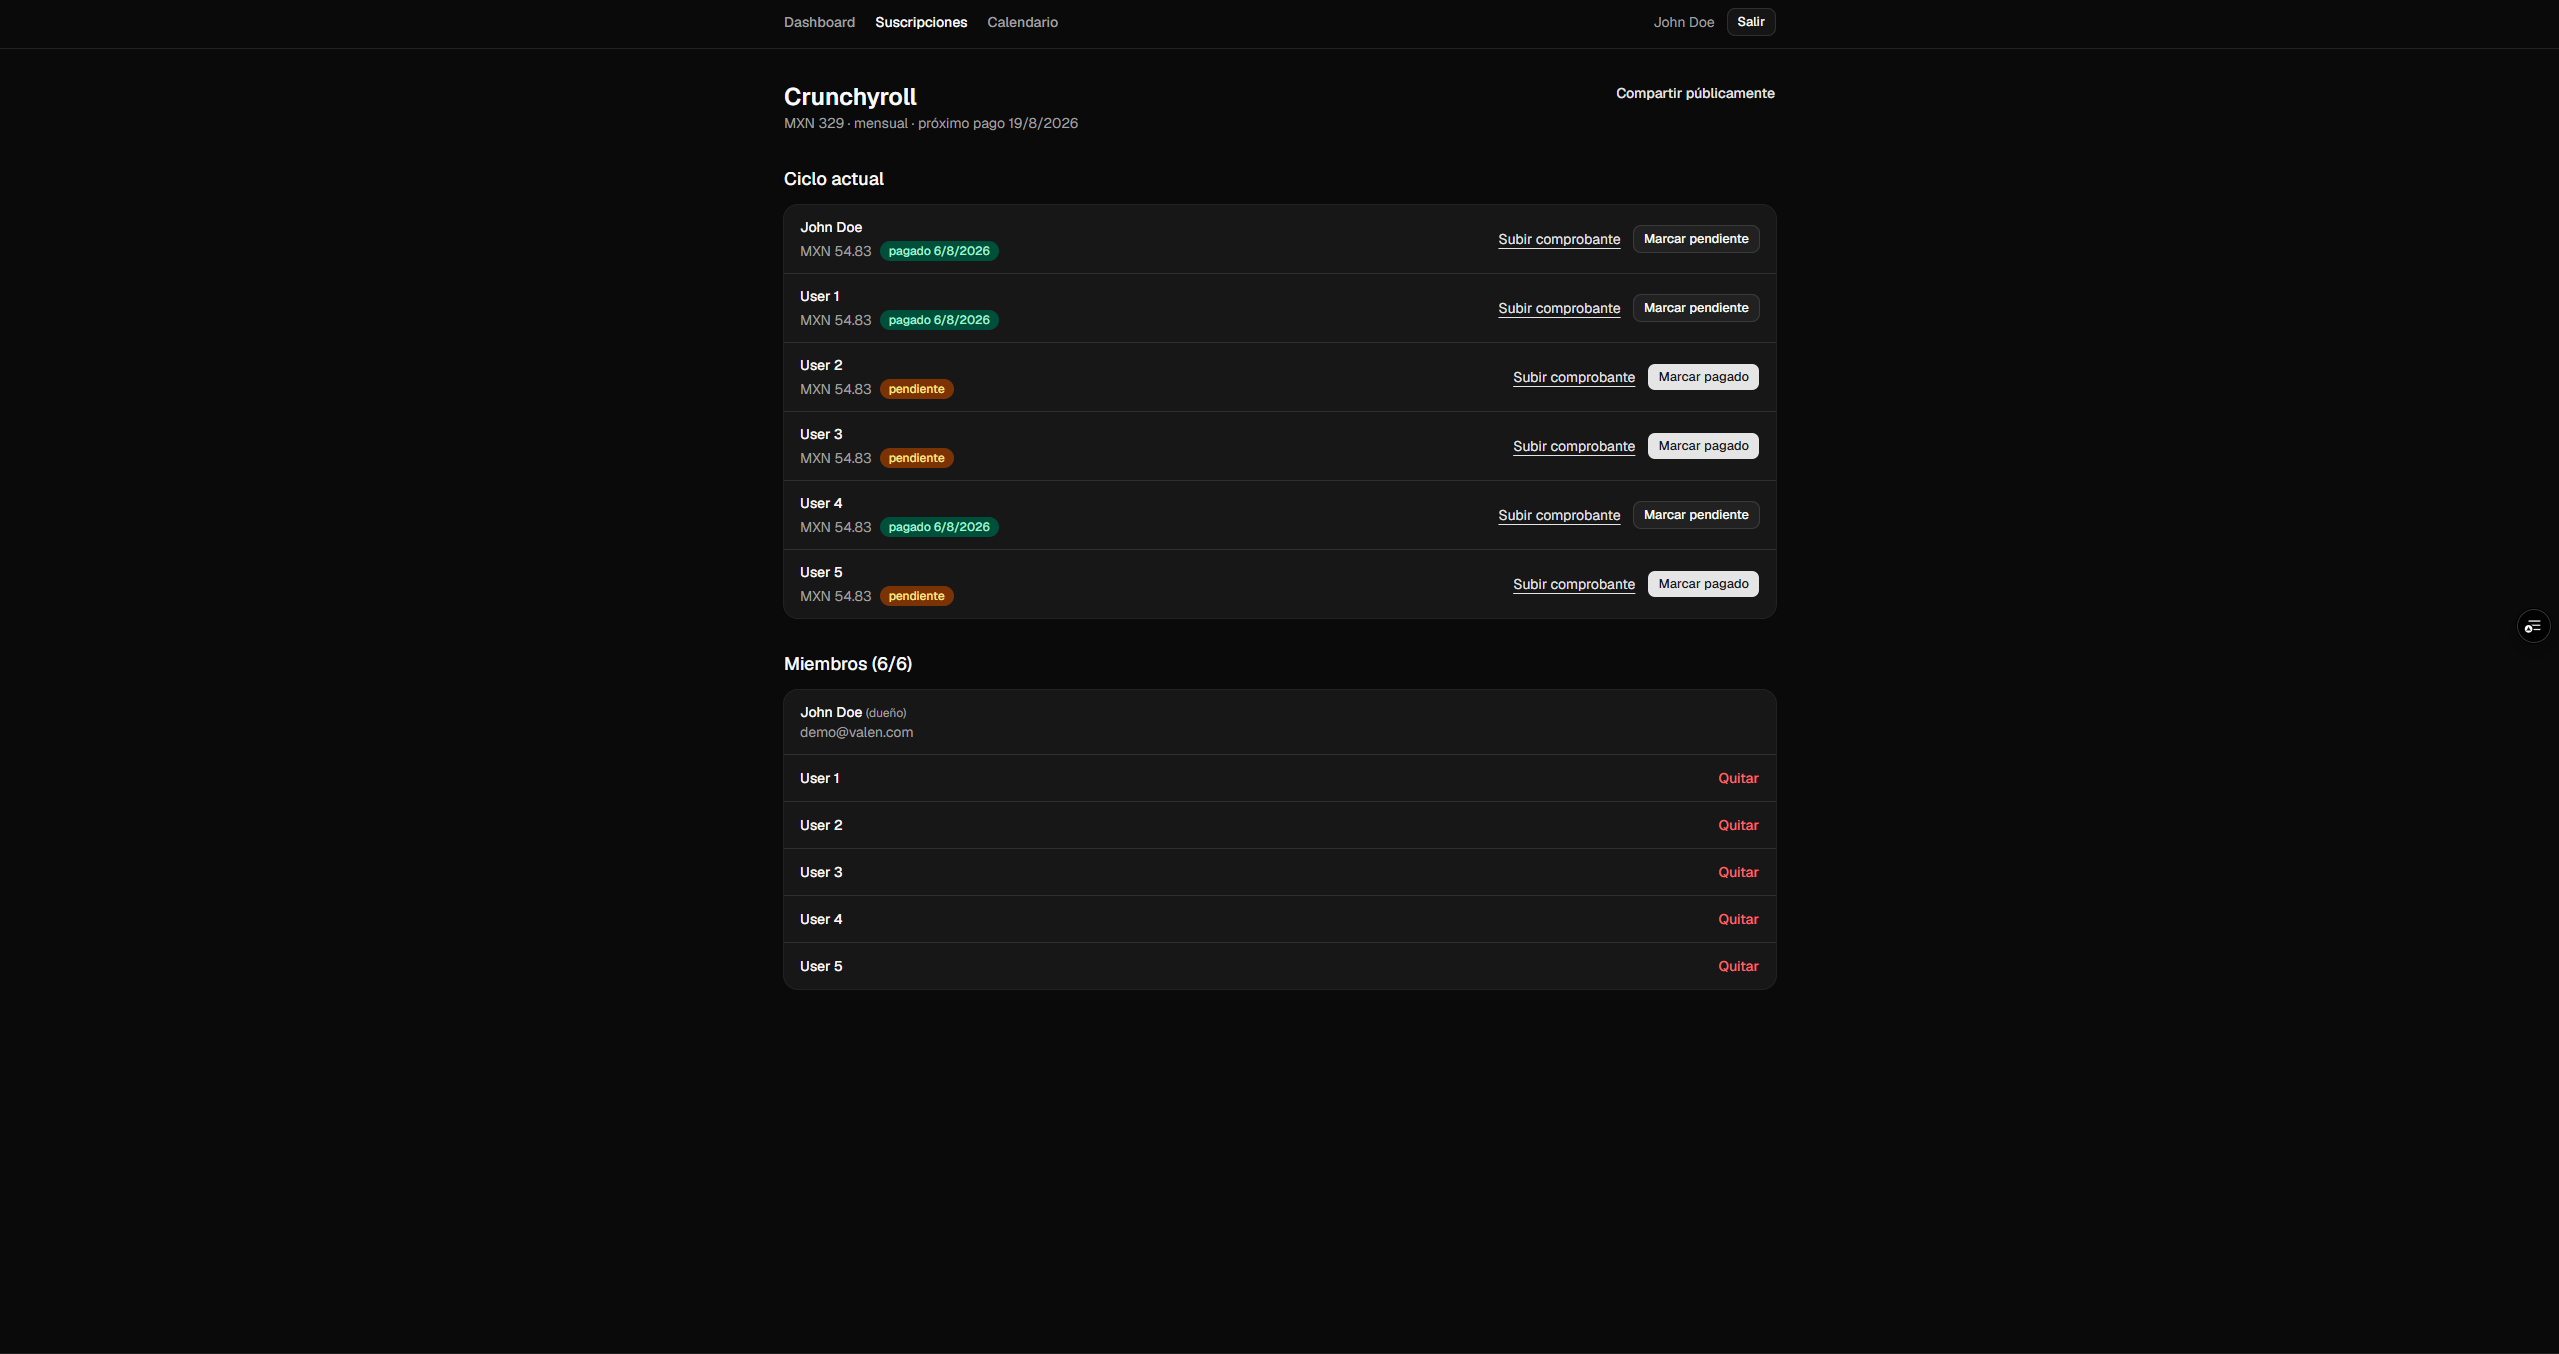
Task: Open the Suscripciones nav item
Action: point(921,22)
